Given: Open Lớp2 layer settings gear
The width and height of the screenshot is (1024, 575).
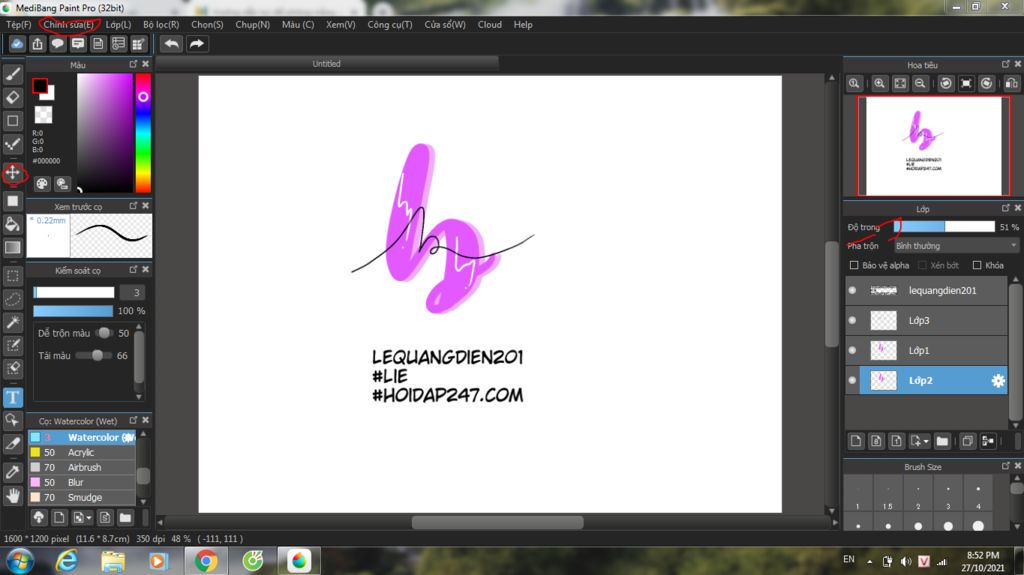Looking at the screenshot, I should (998, 380).
